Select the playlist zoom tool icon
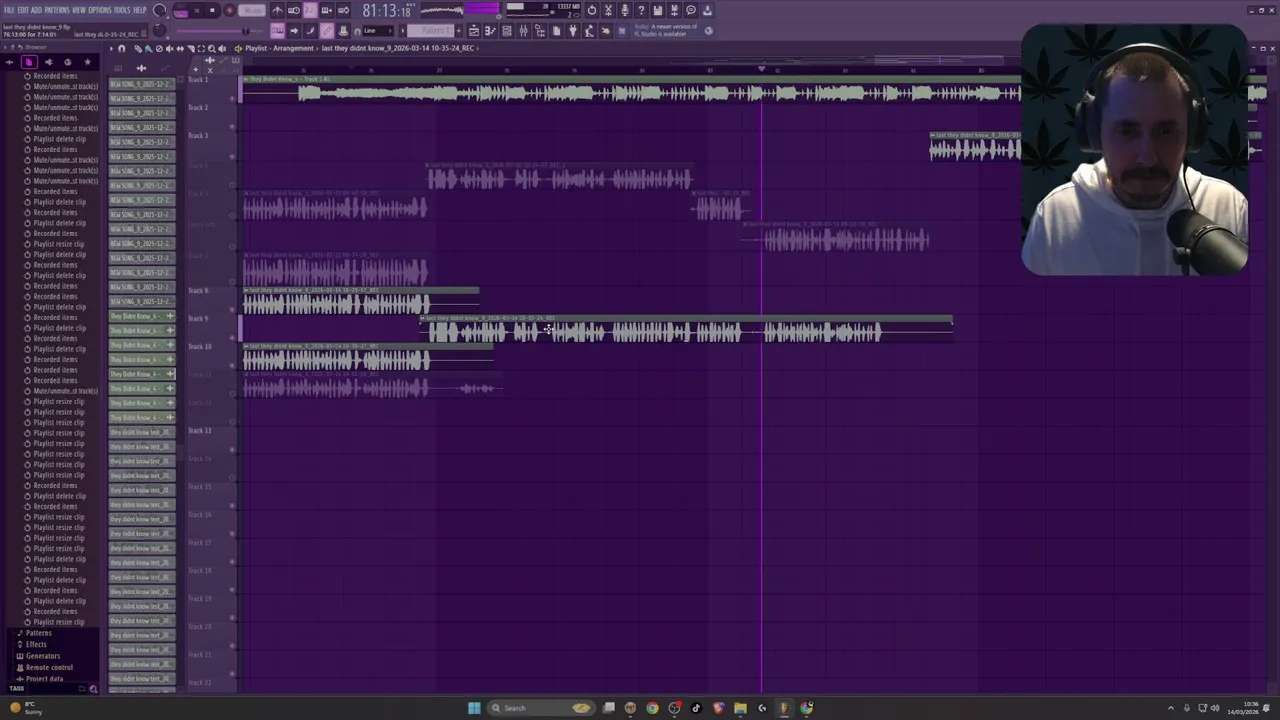Viewport: 1280px width, 720px height. point(211,48)
